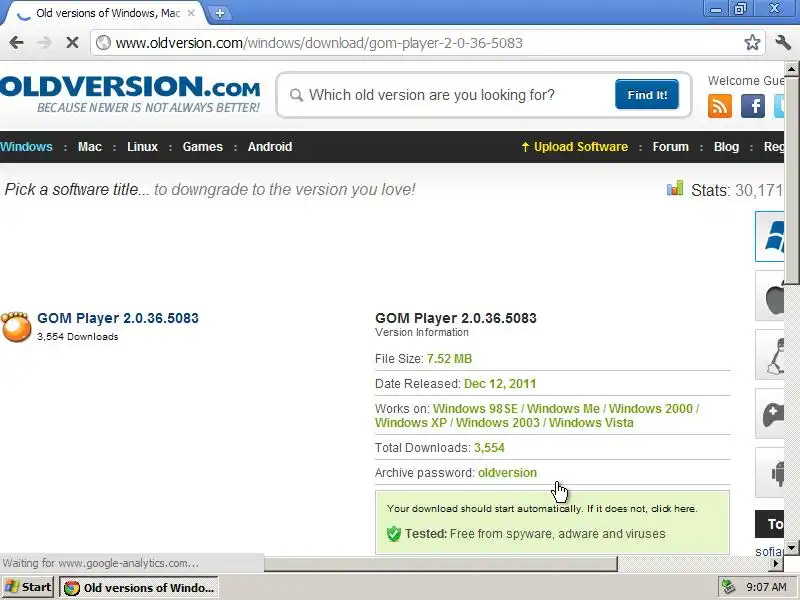Click the horizontal scrollbar thumb

point(440,564)
